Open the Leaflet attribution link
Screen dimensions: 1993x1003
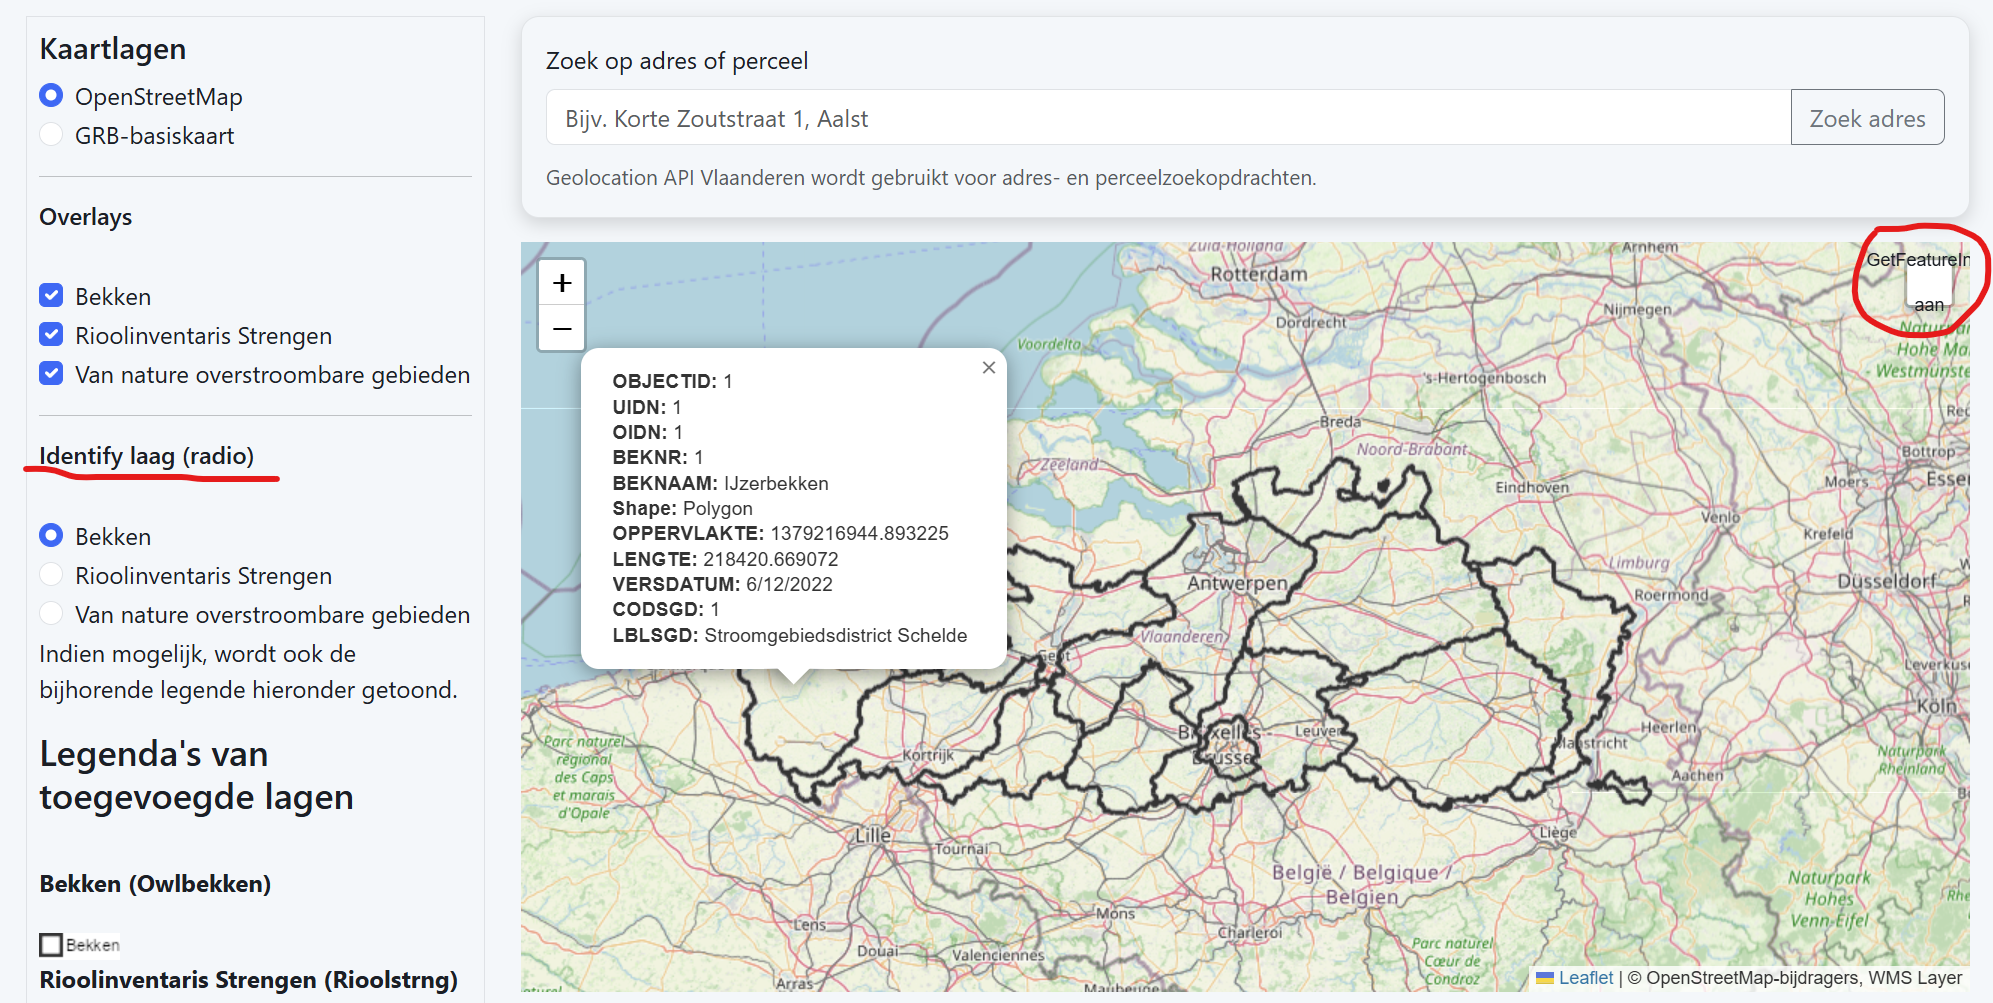(1585, 978)
